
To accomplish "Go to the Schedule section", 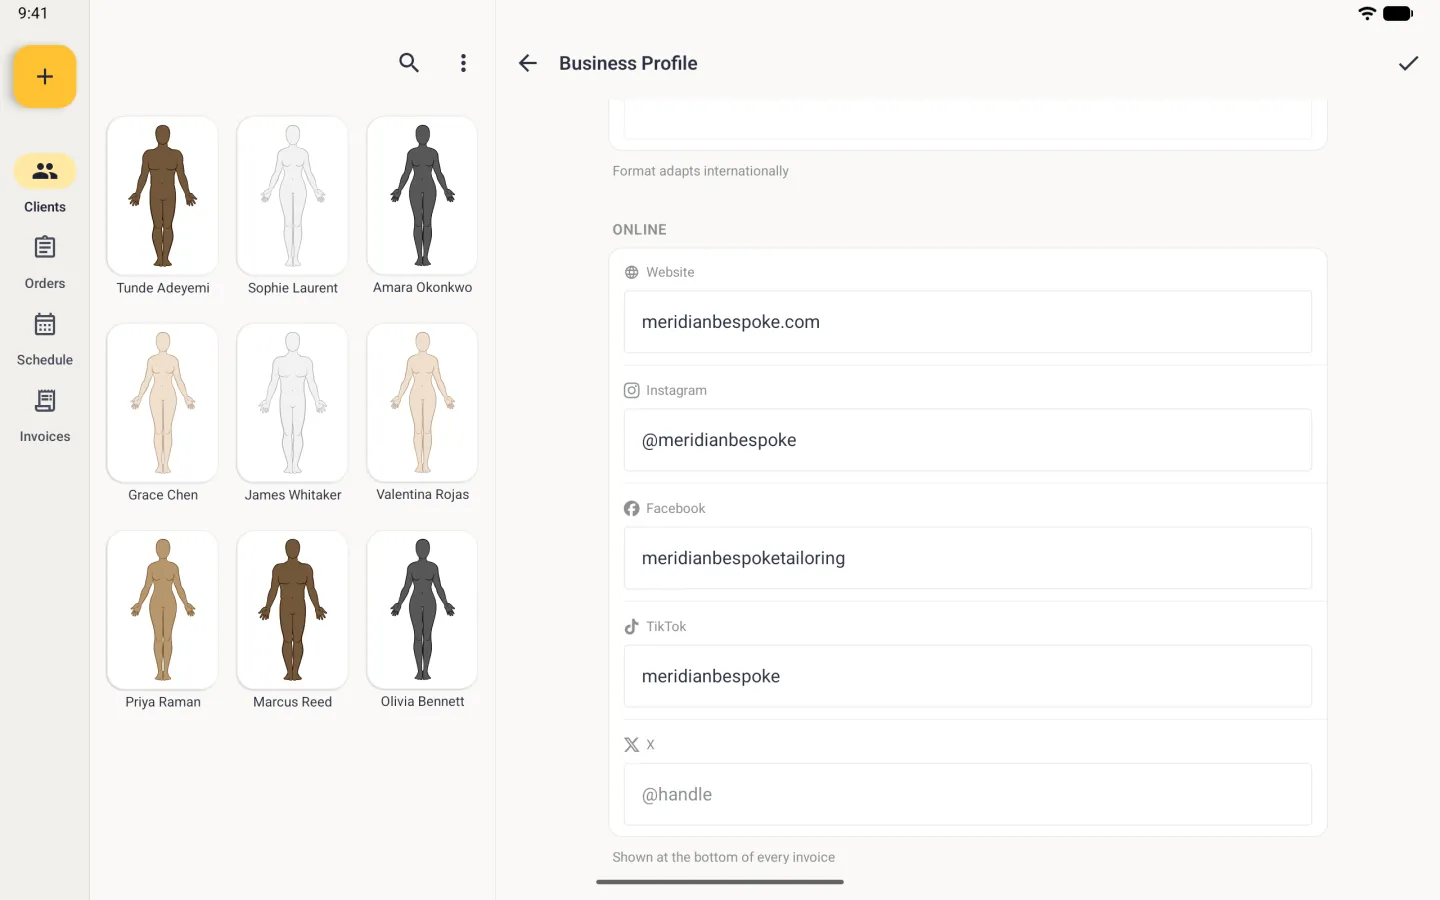I will pos(45,339).
